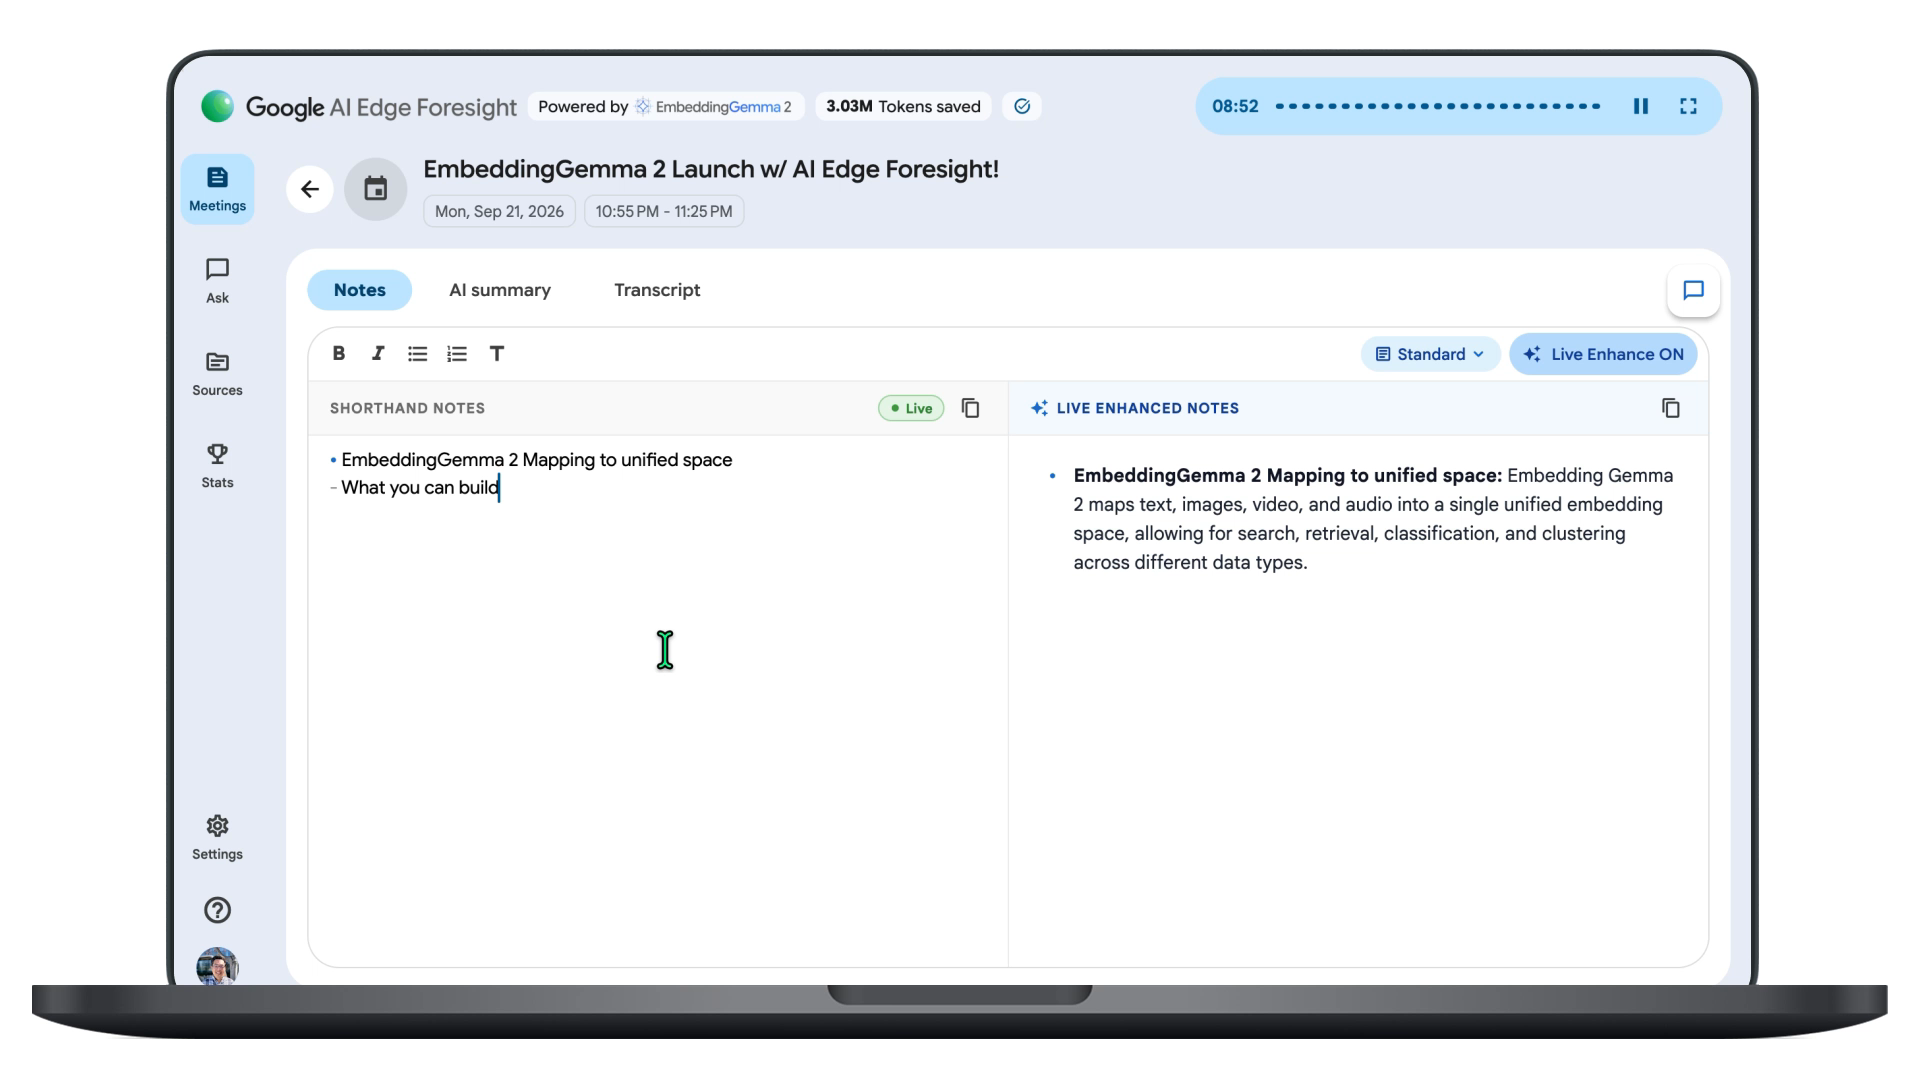Image resolution: width=1920 pixels, height=1080 pixels.
Task: Open the chat panel icon
Action: [1693, 290]
